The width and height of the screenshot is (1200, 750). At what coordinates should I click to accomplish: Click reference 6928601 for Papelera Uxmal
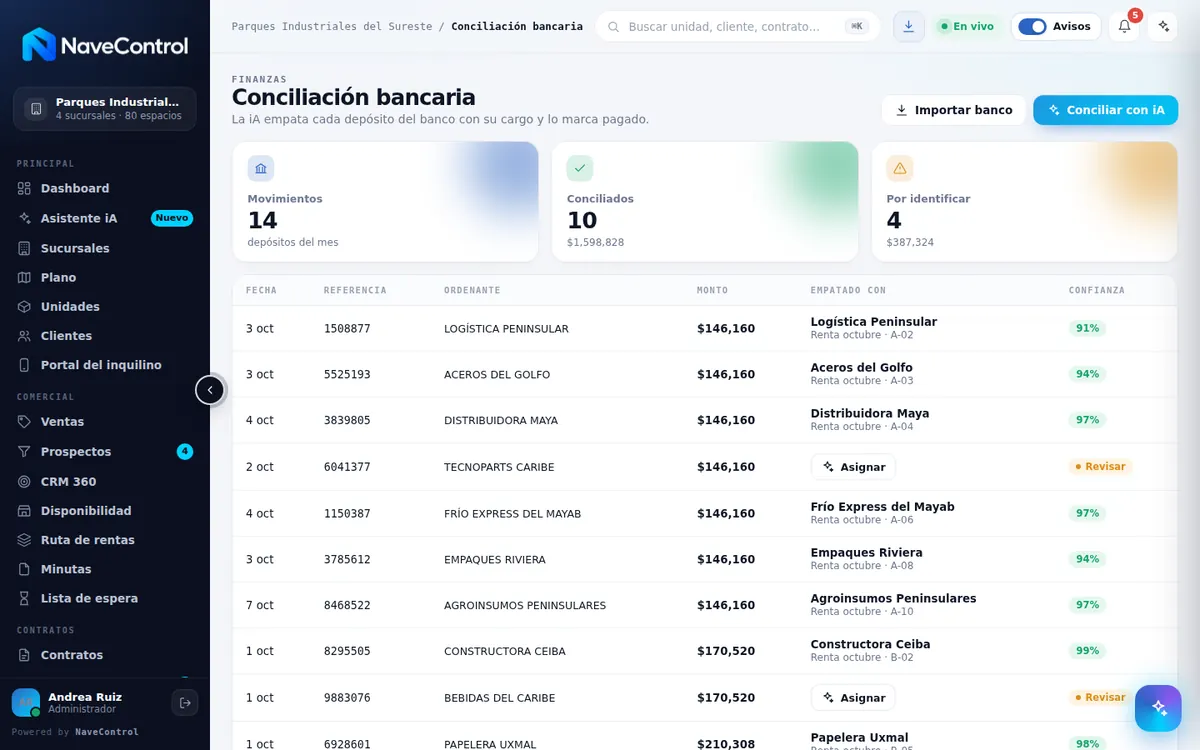tap(347, 745)
